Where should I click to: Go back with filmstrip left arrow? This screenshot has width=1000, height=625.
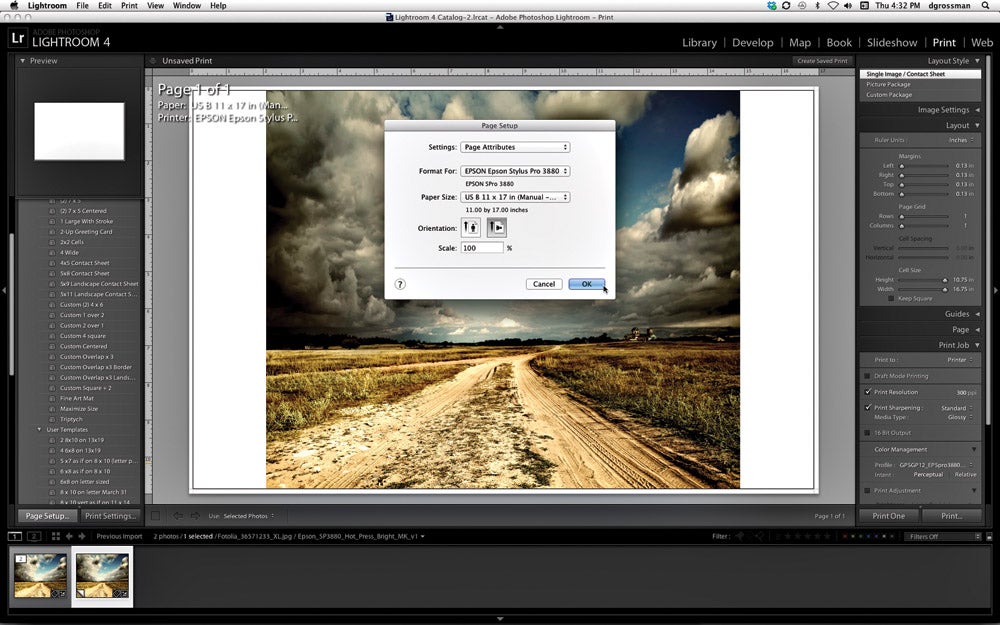(x=69, y=536)
